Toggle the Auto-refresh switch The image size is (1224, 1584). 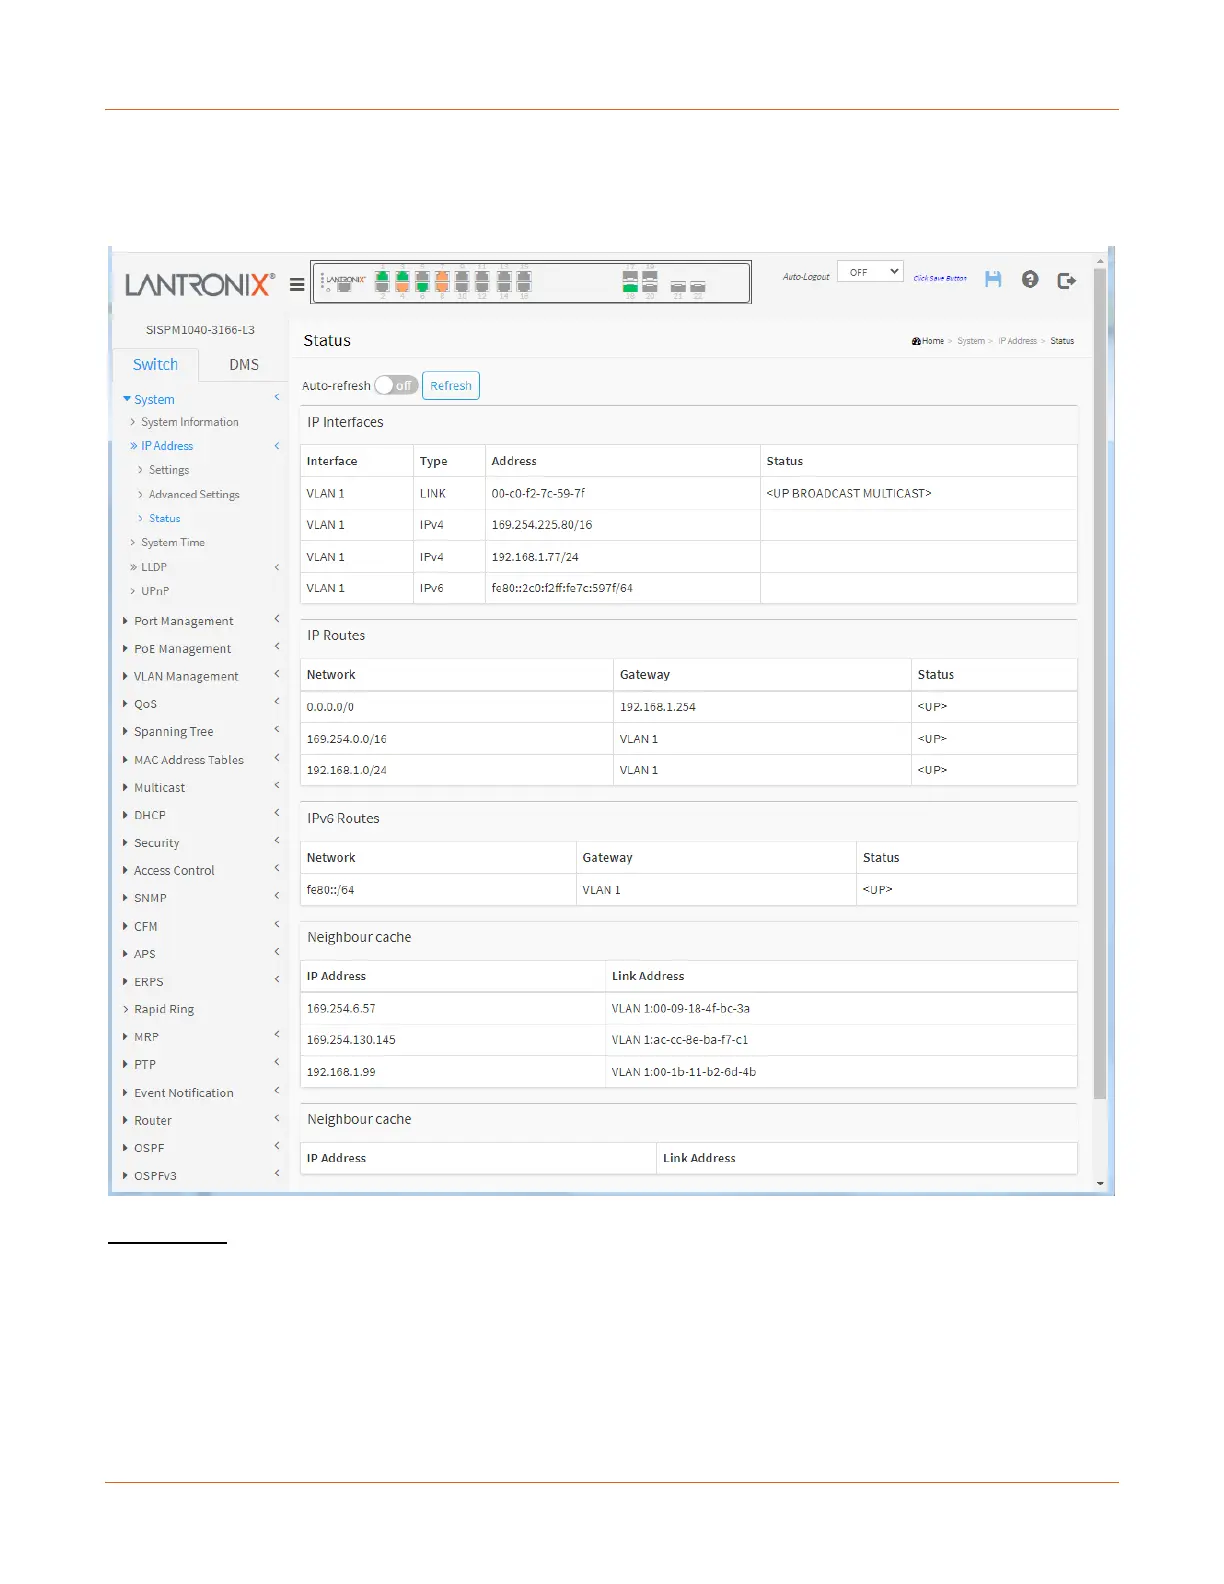coord(396,385)
